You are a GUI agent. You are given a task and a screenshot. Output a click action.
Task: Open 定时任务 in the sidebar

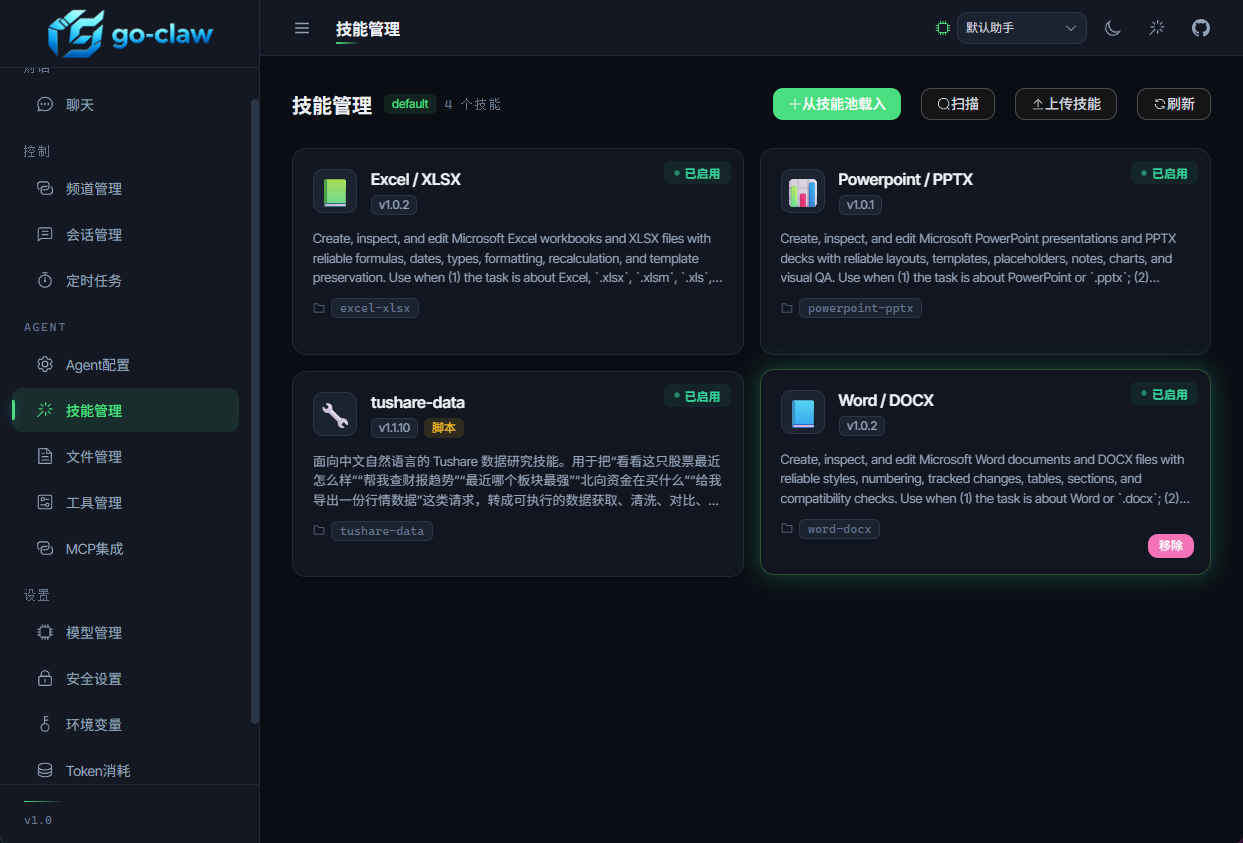point(125,280)
